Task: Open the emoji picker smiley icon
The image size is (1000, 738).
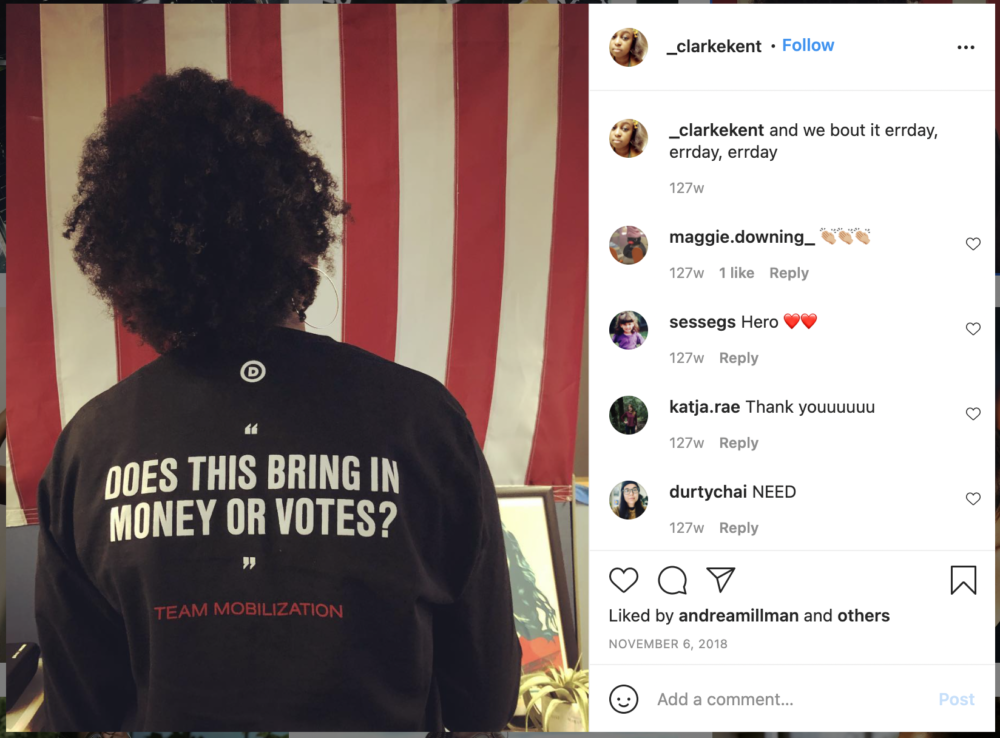Action: pos(623,699)
